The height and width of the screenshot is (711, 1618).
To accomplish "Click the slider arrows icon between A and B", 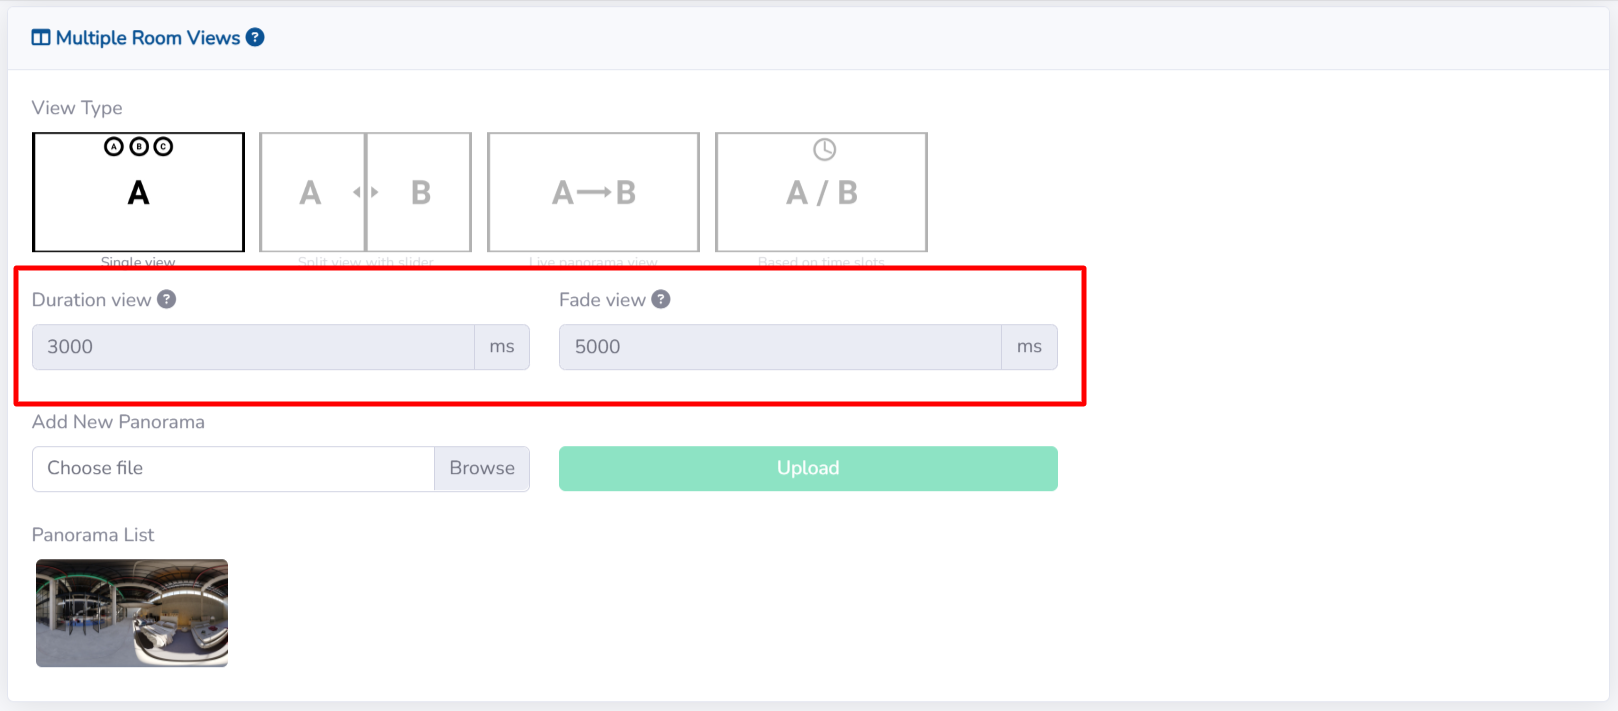I will [x=366, y=192].
